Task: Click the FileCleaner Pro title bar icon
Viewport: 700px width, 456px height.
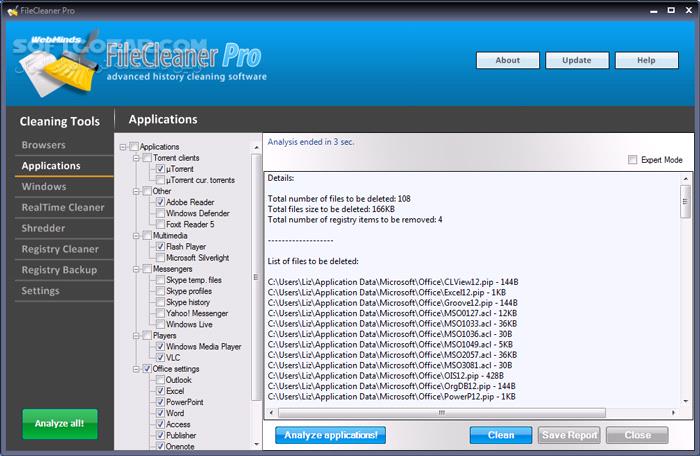Action: pyautogui.click(x=12, y=10)
